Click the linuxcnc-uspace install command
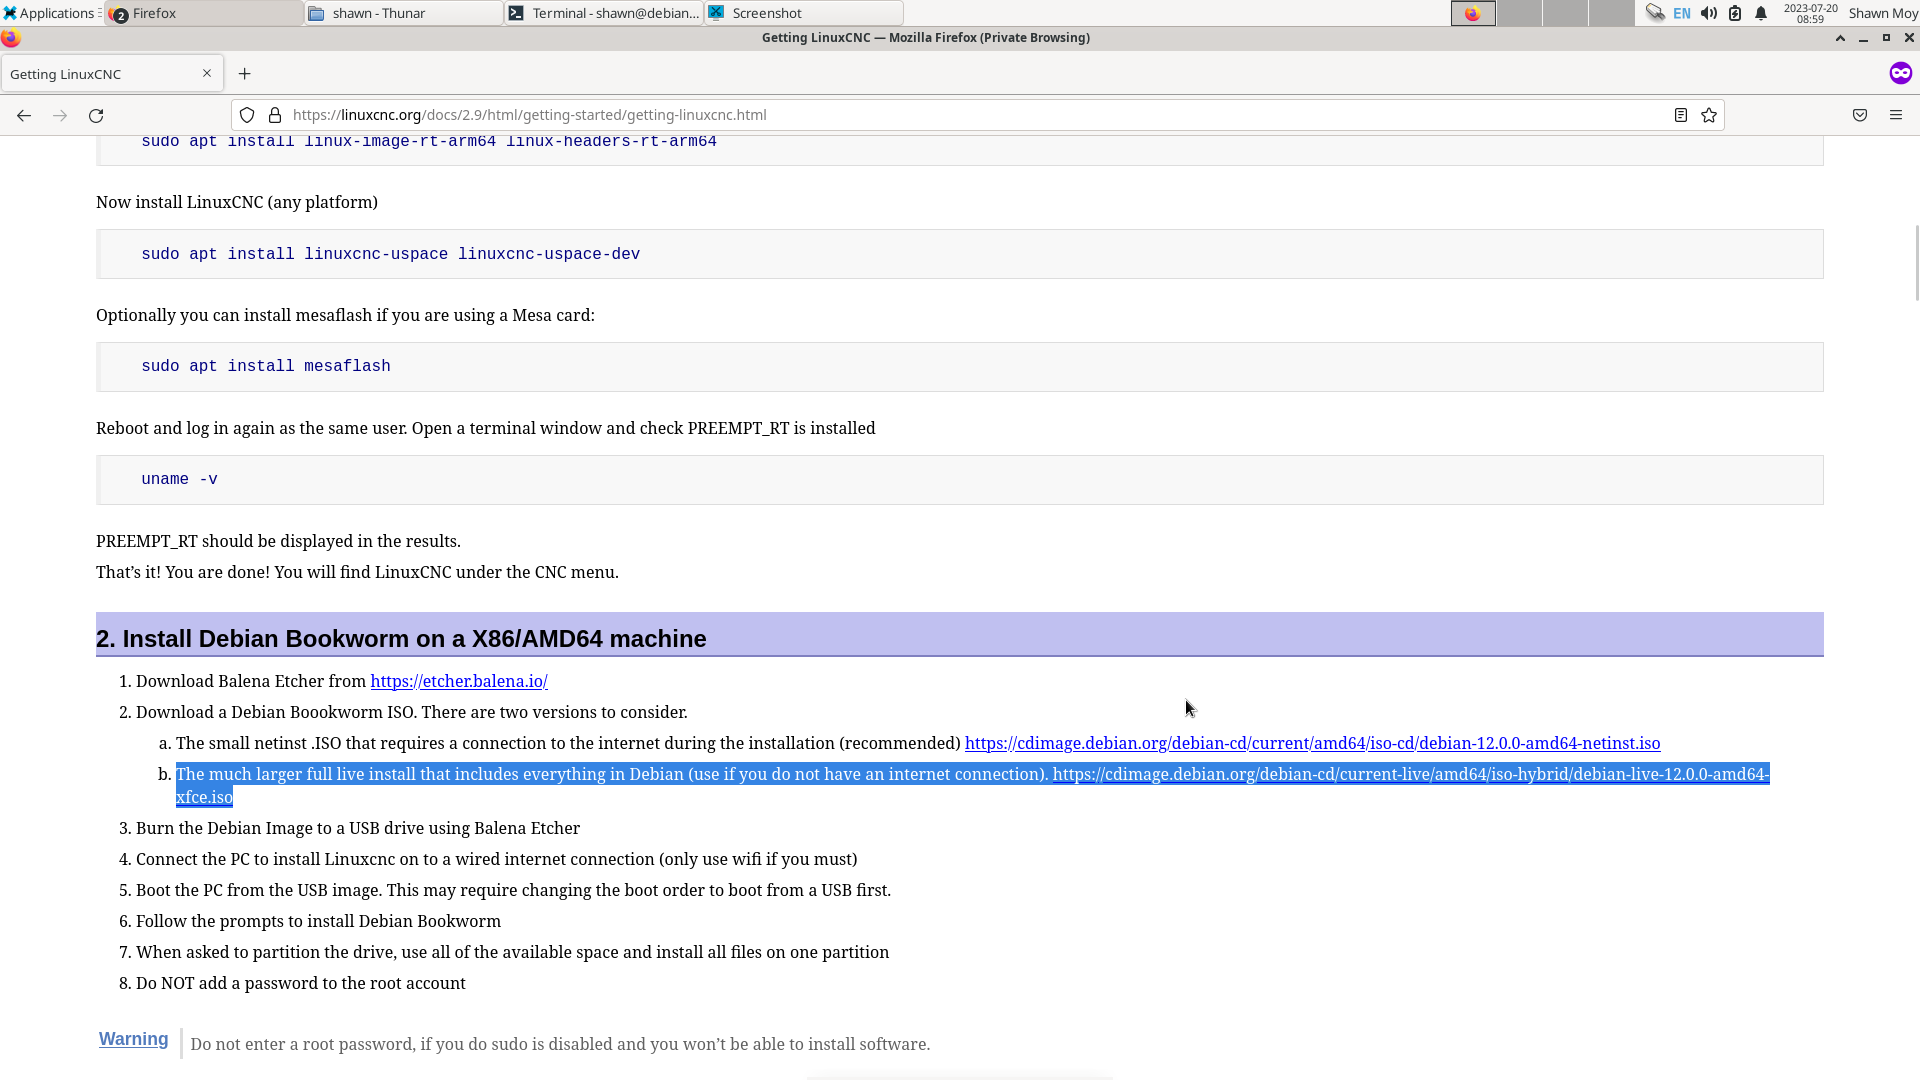 (x=391, y=254)
